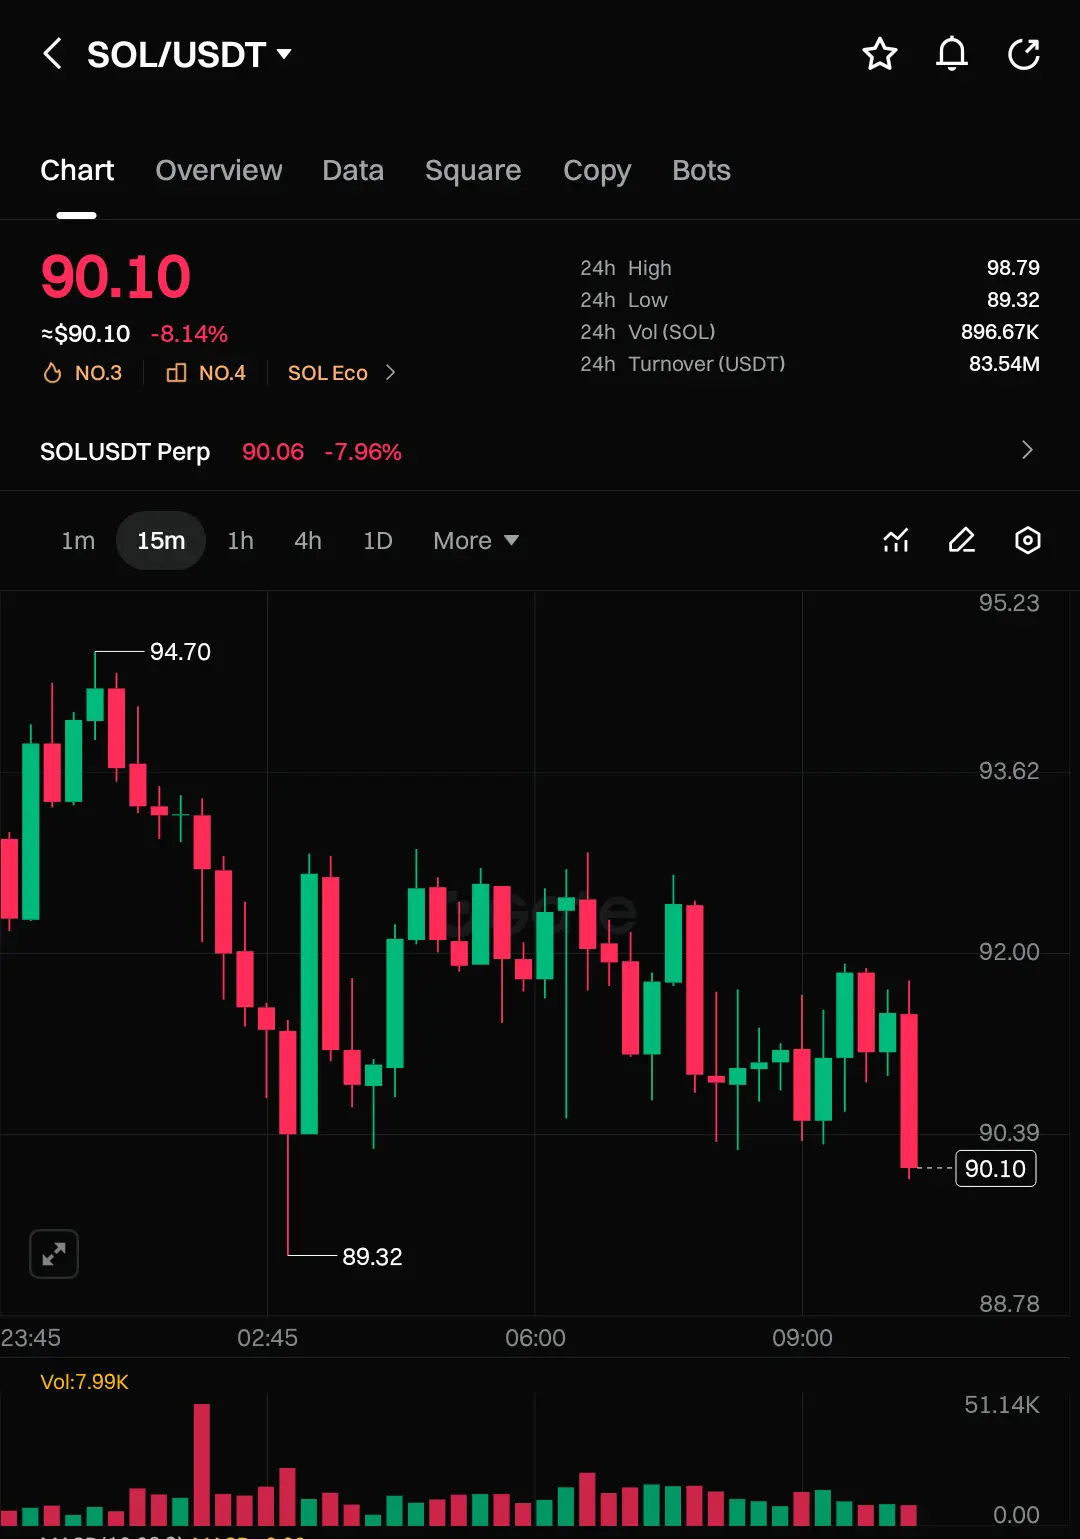Viewport: 1080px width, 1539px height.
Task: Select the 1m timeframe
Action: tap(78, 541)
